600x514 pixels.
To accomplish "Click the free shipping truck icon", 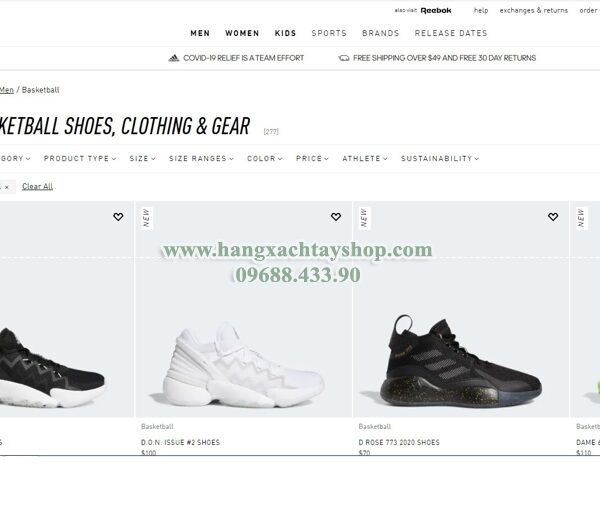I will (344, 58).
